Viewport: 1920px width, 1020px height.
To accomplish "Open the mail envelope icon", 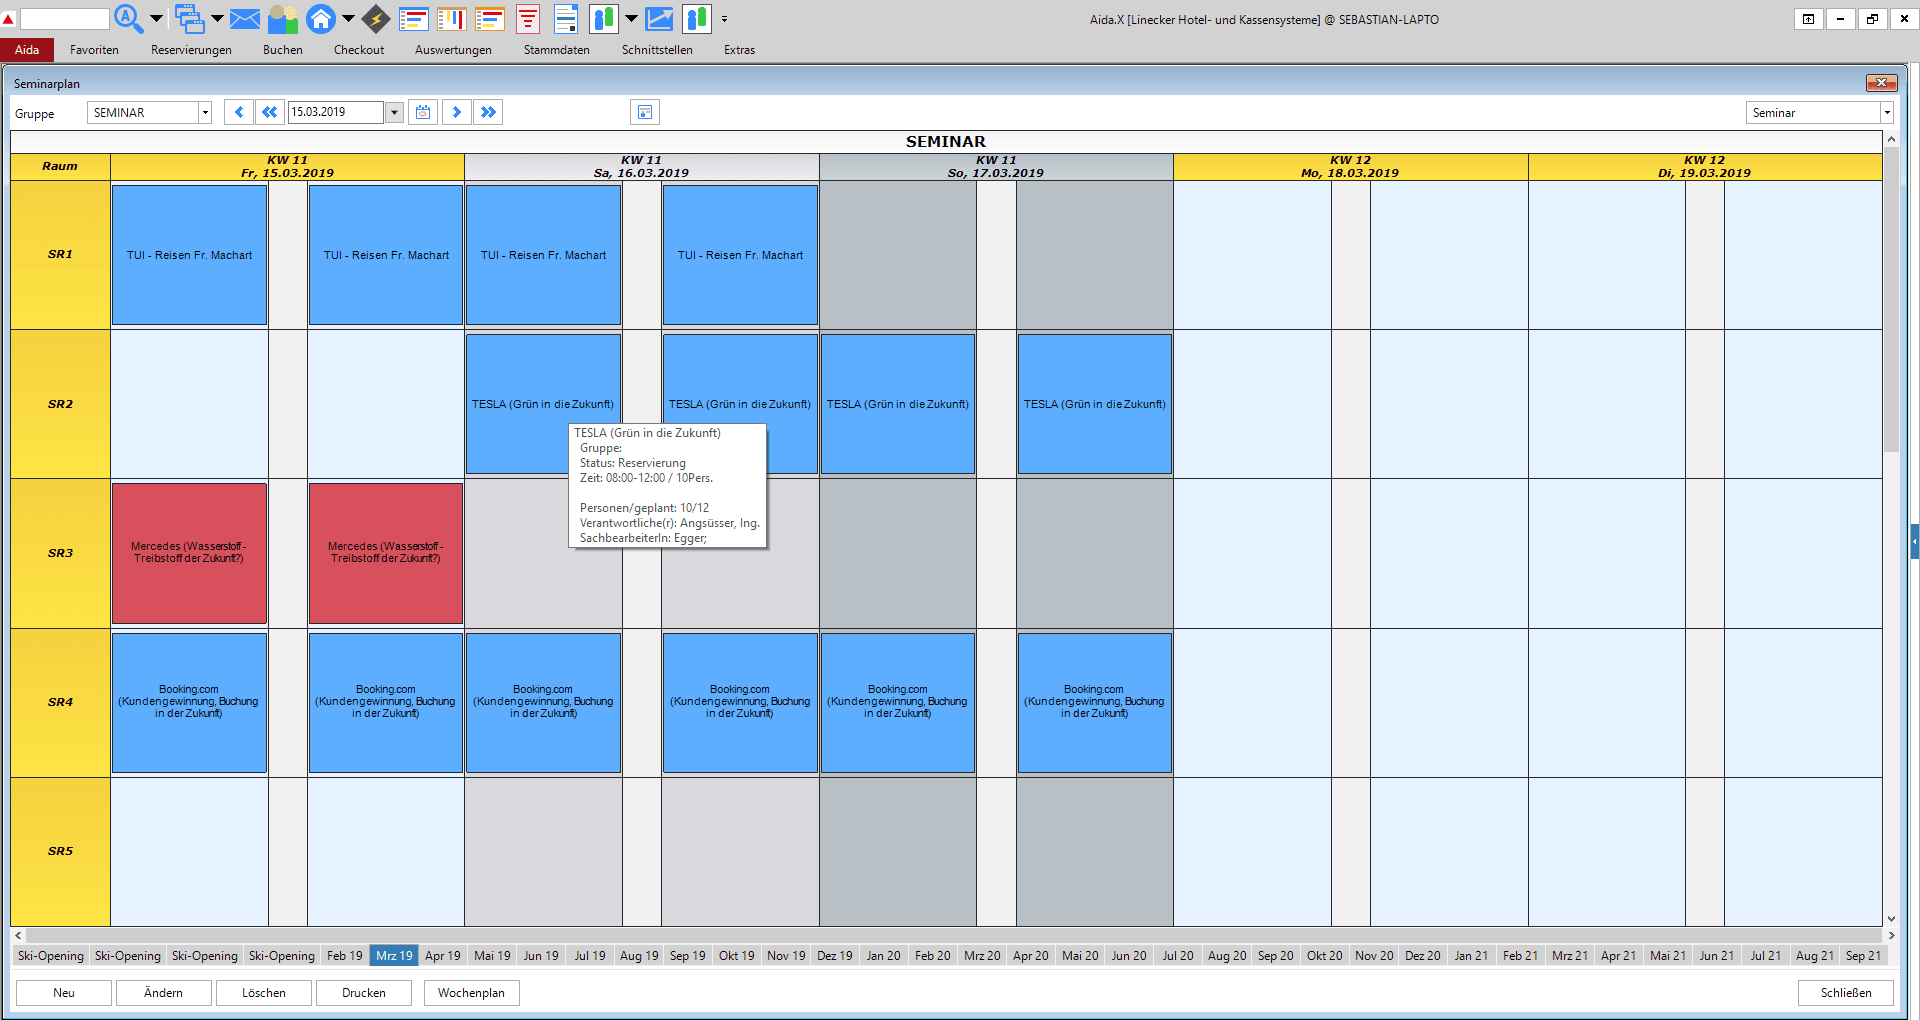I will click(245, 18).
